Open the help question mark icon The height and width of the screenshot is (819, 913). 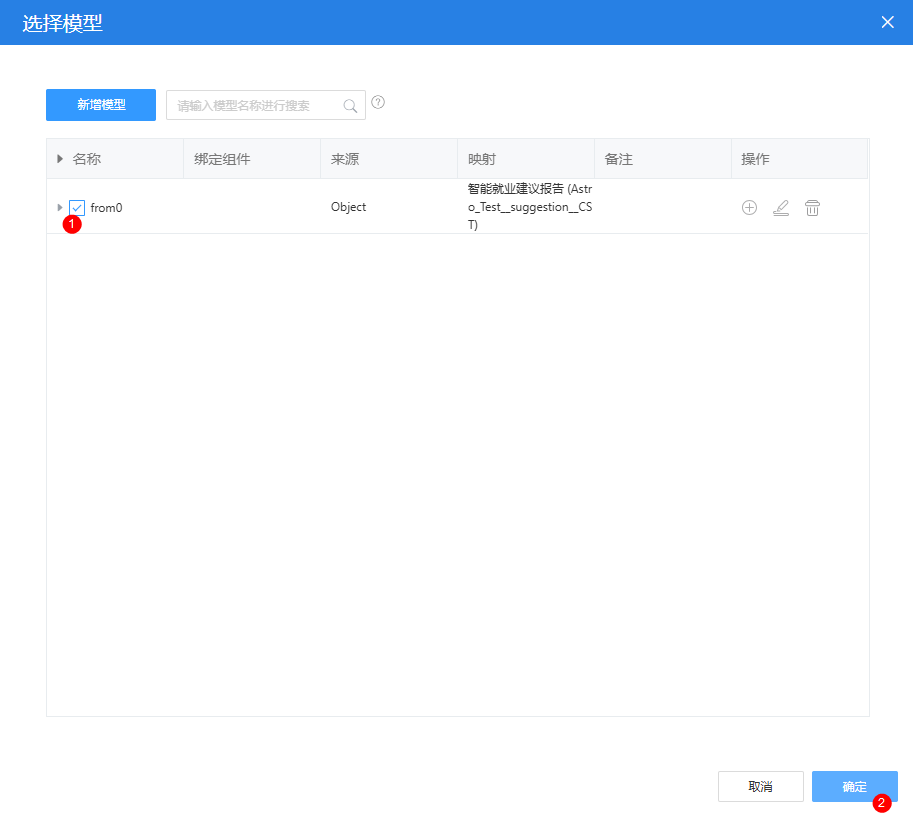pos(378,102)
